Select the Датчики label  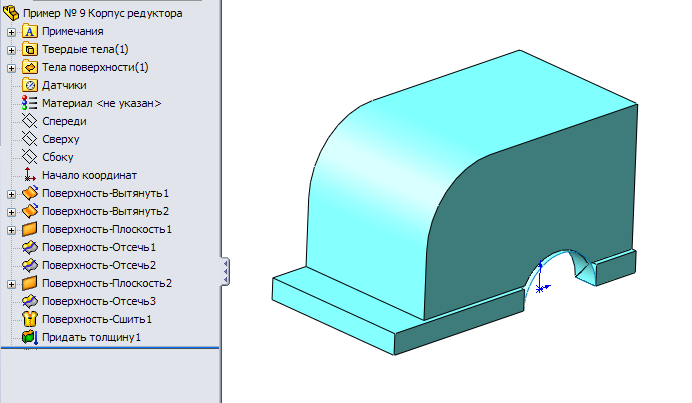click(x=64, y=85)
